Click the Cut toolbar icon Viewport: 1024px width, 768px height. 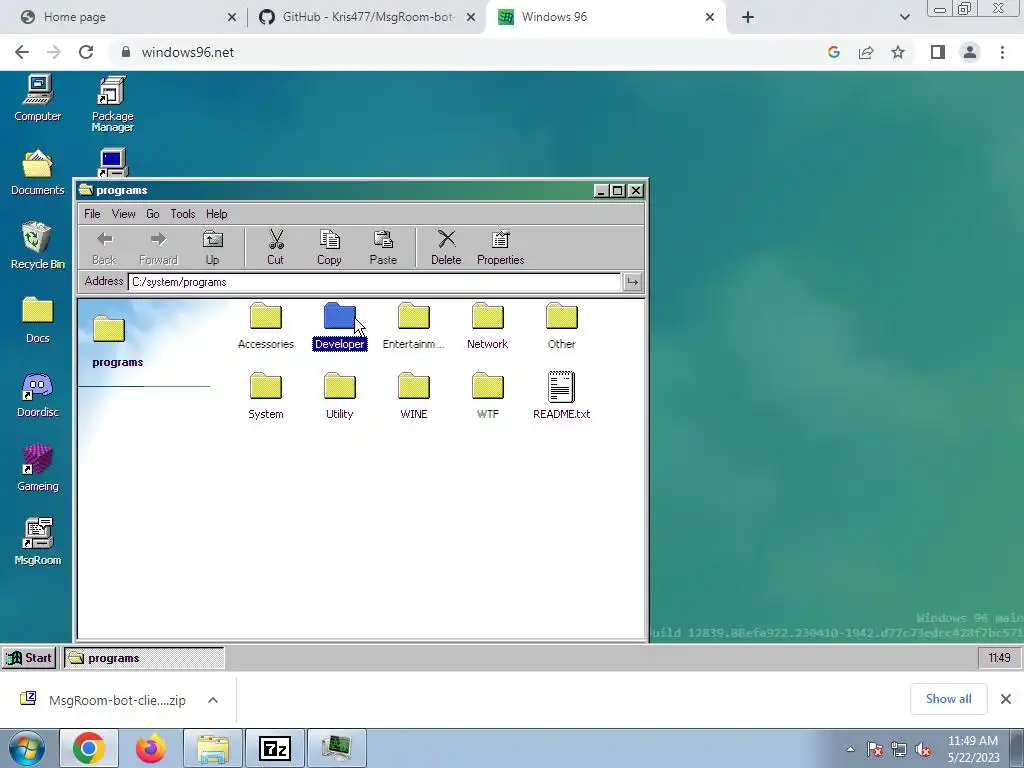tap(276, 248)
